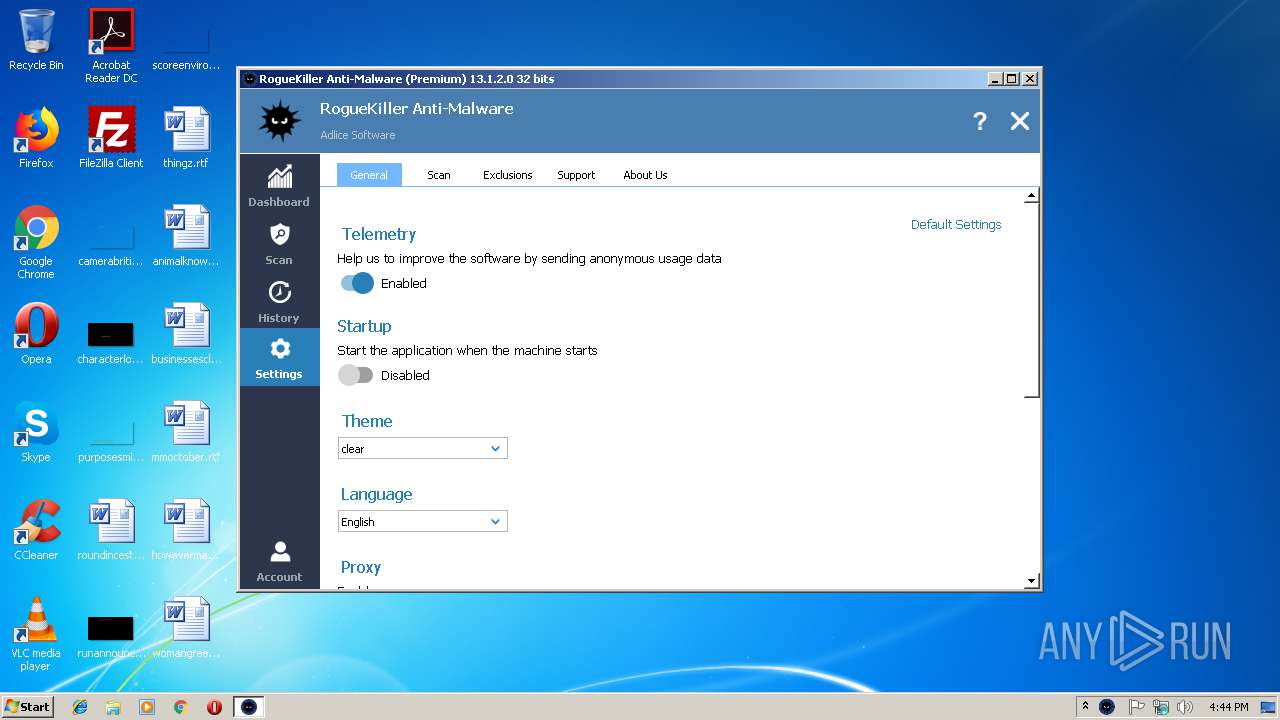Image resolution: width=1280 pixels, height=720 pixels.
Task: Click the Windows Start button
Action: [28, 707]
